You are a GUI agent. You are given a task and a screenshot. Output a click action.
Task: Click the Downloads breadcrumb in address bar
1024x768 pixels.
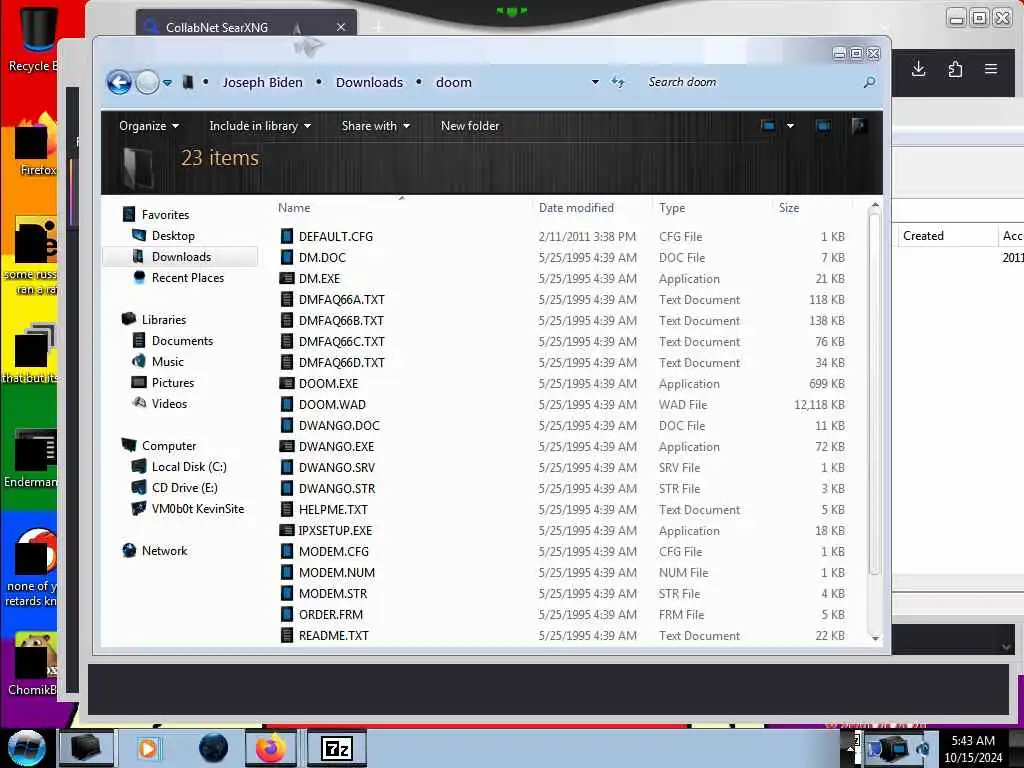pos(369,82)
